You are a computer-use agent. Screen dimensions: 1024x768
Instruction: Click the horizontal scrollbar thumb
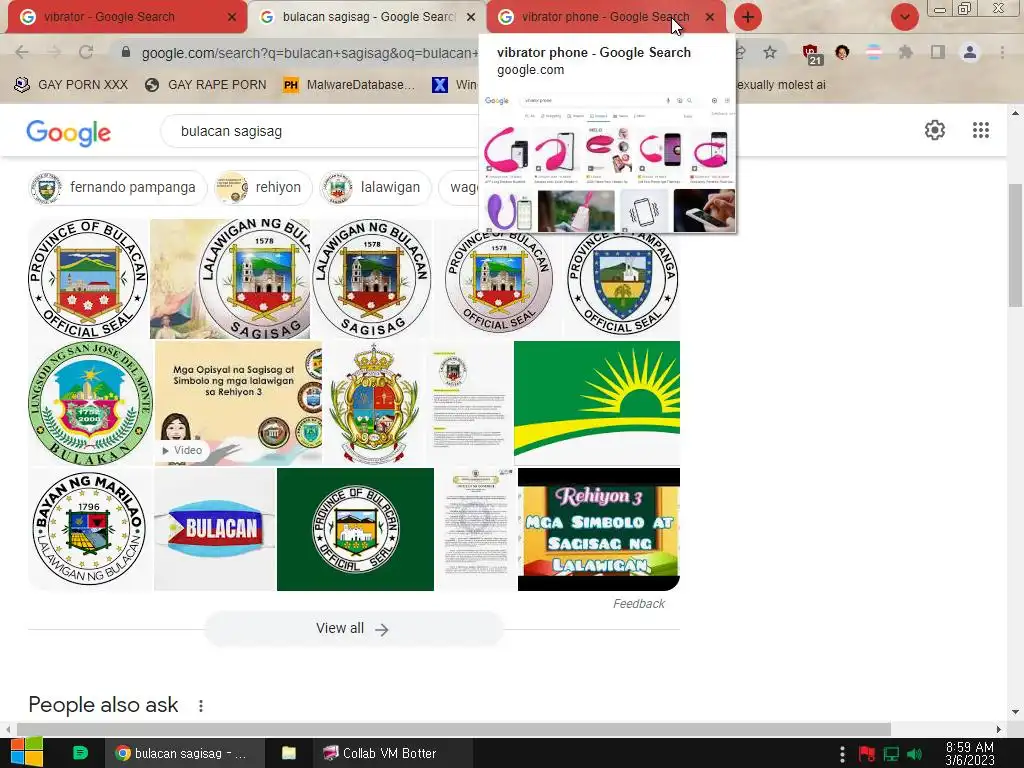[x=454, y=729]
